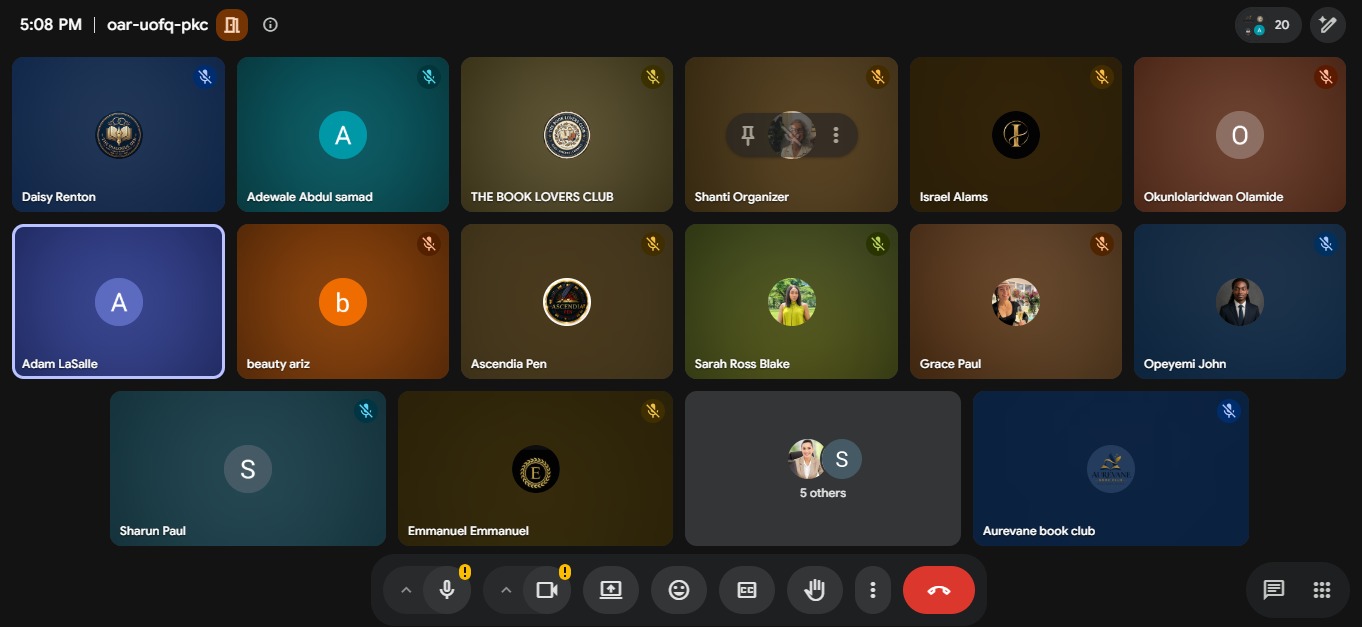Click the door icon beside meeting code

(x=232, y=25)
